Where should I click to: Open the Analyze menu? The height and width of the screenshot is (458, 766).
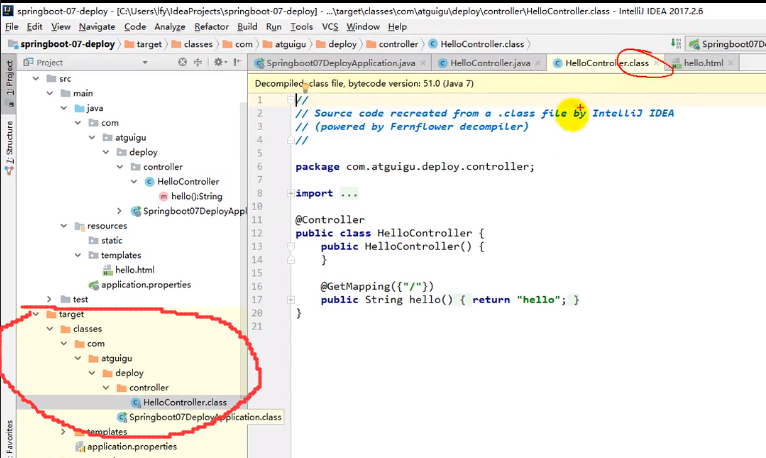[170, 27]
